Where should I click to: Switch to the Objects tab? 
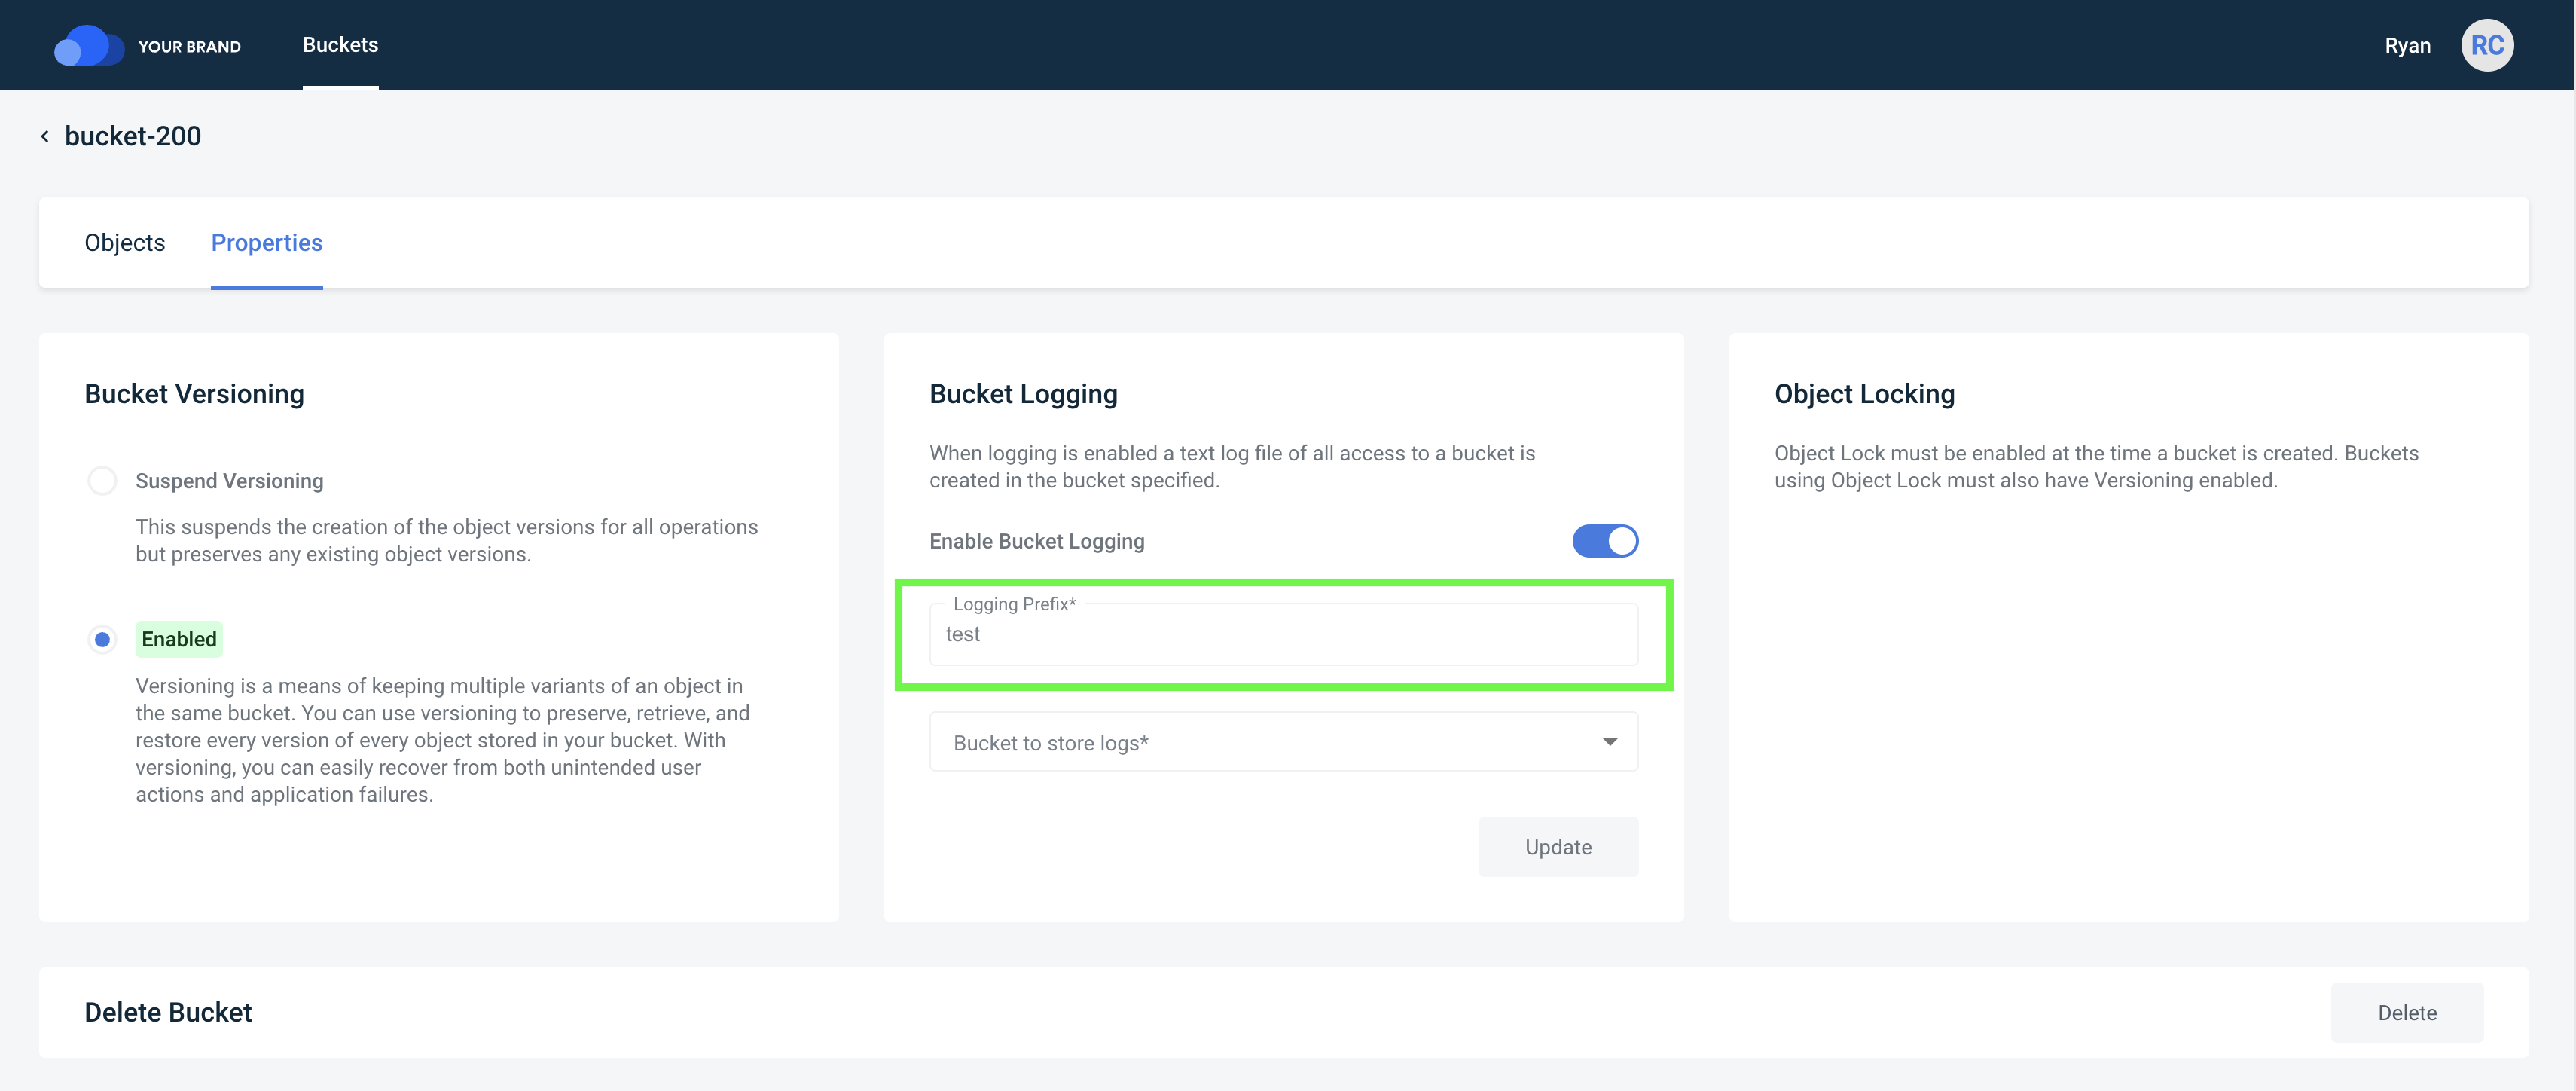tap(125, 243)
